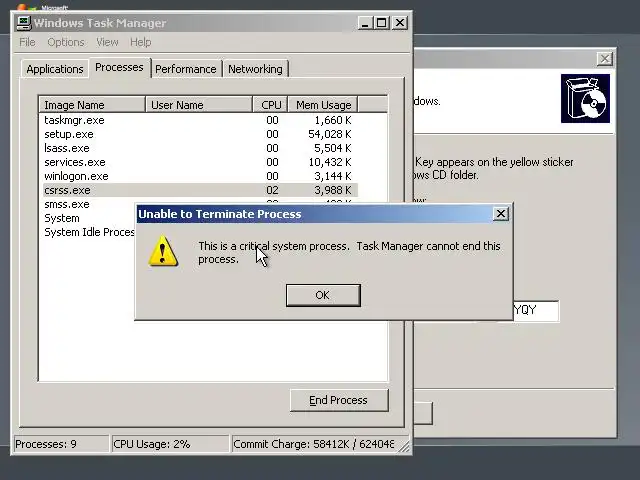The image size is (640, 480).
Task: Click the 54,028 K memory value
Action: click(329, 134)
